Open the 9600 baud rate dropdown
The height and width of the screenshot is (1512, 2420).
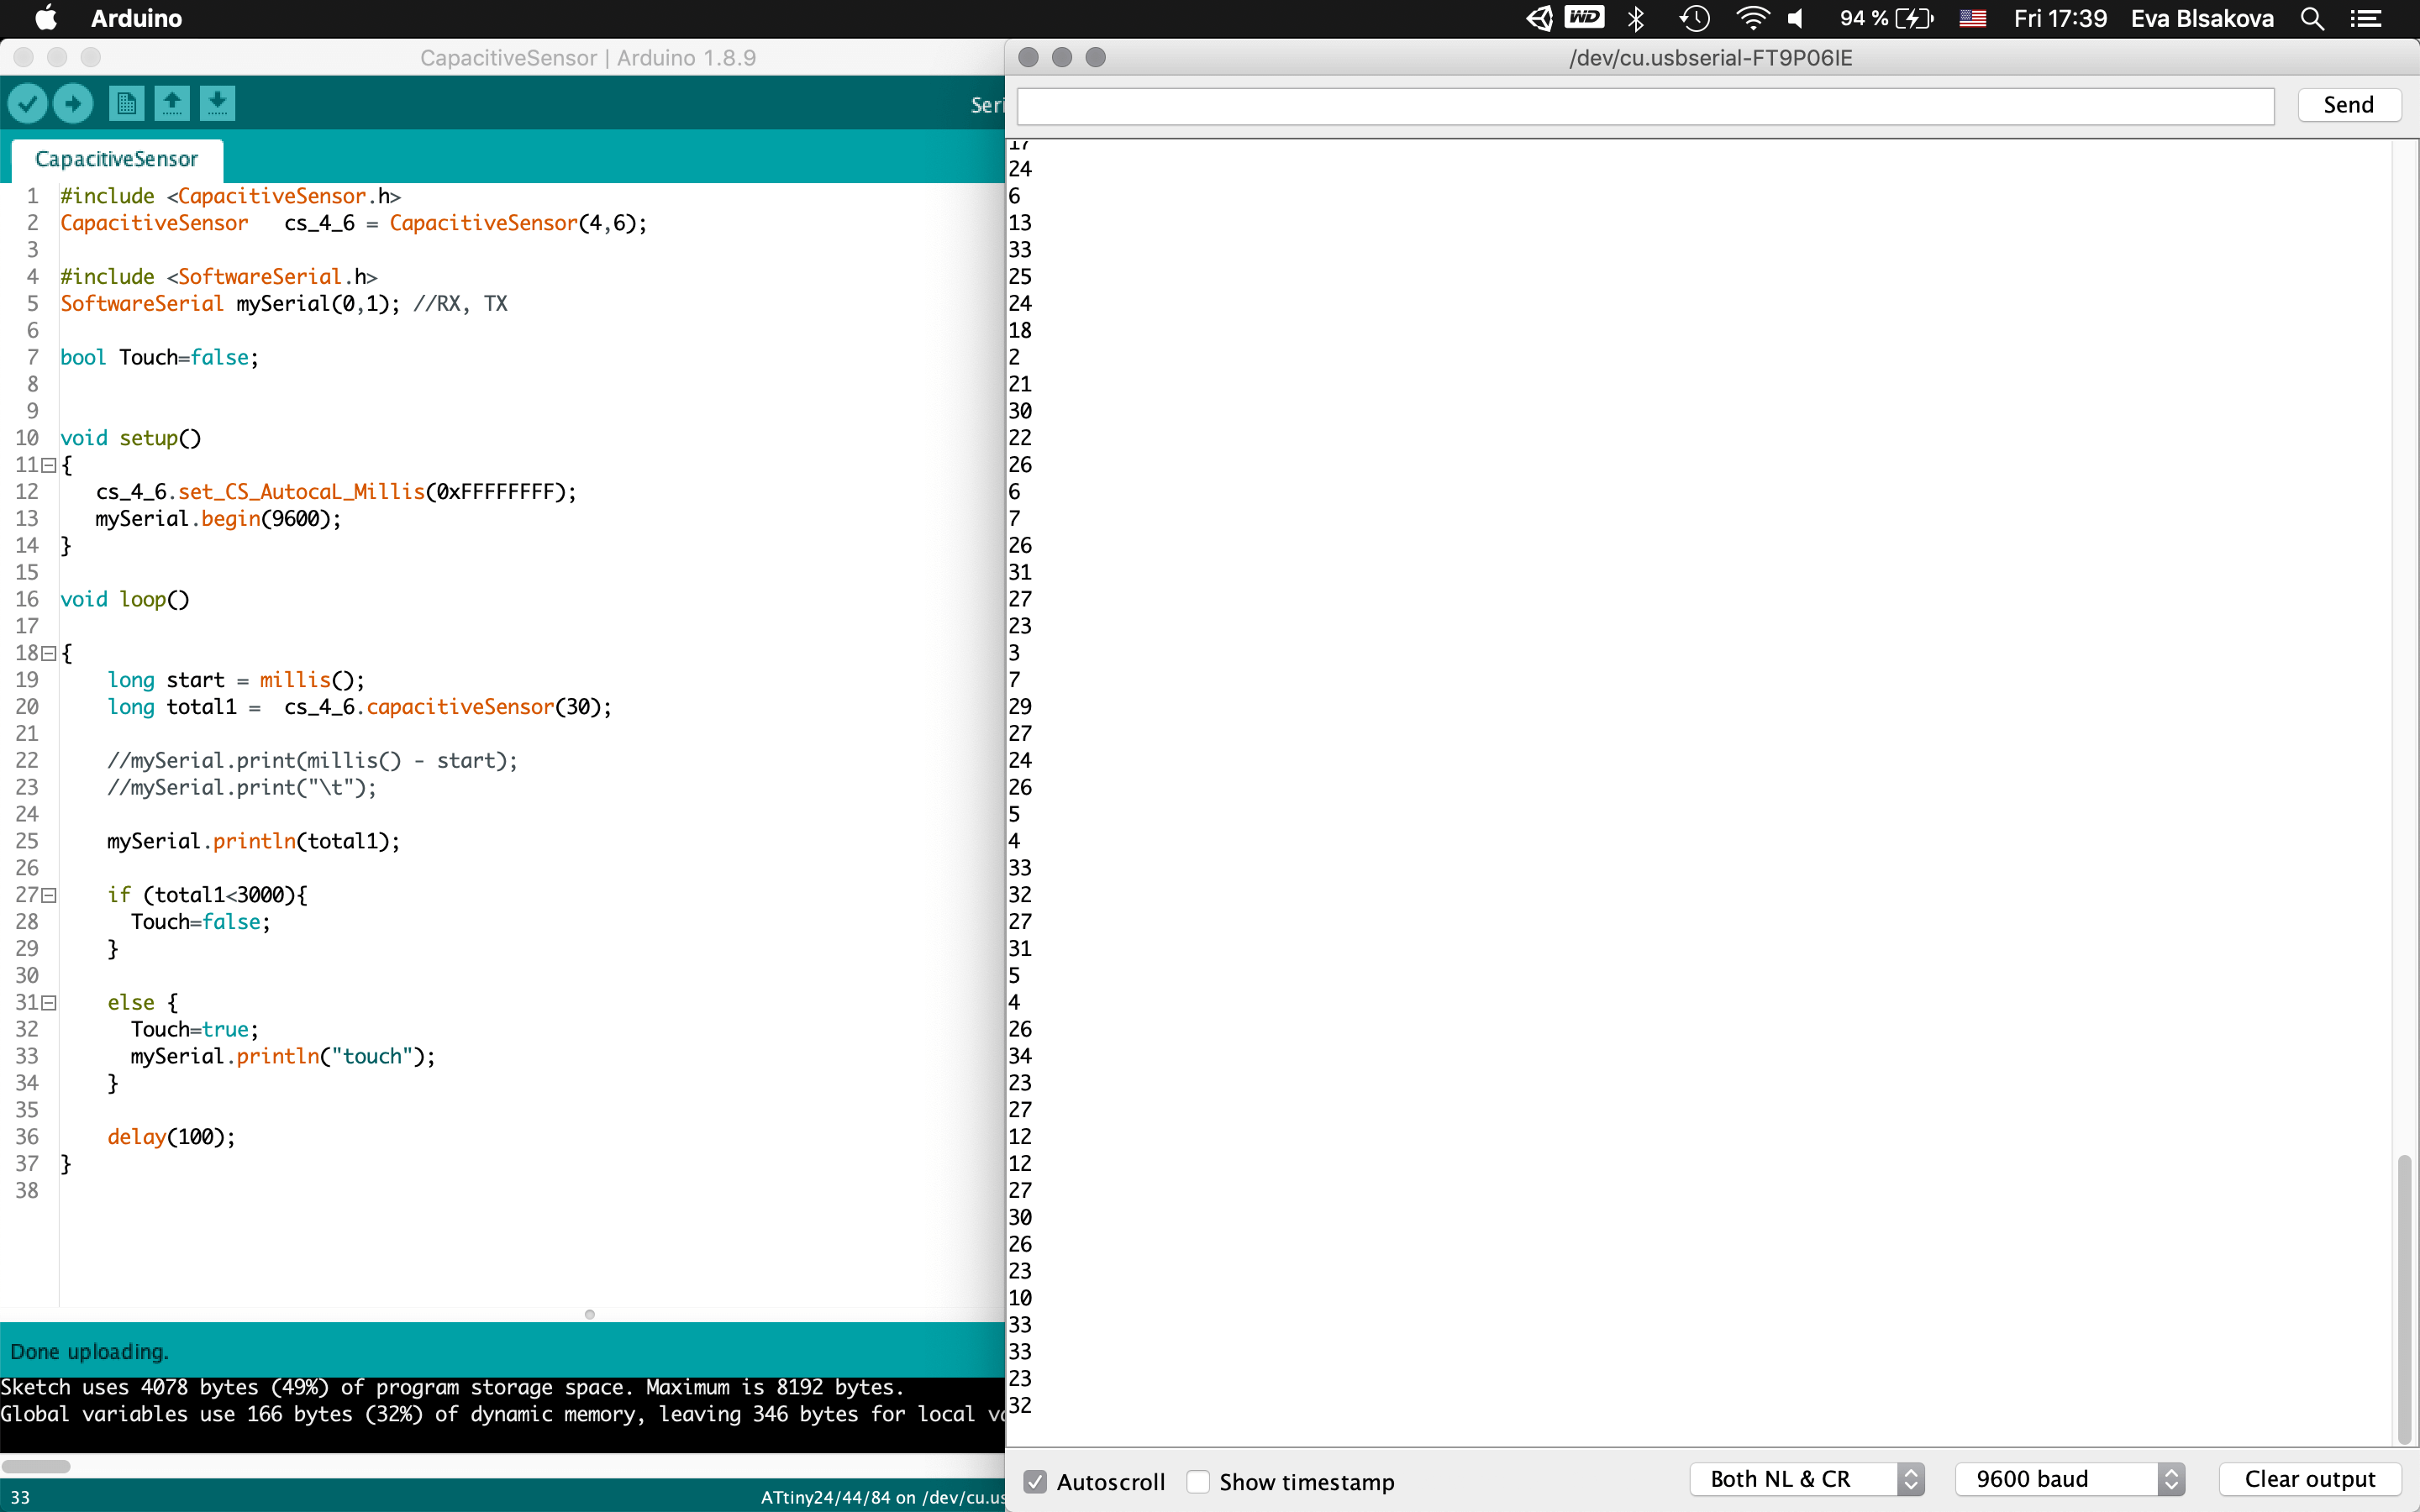[x=2069, y=1479]
